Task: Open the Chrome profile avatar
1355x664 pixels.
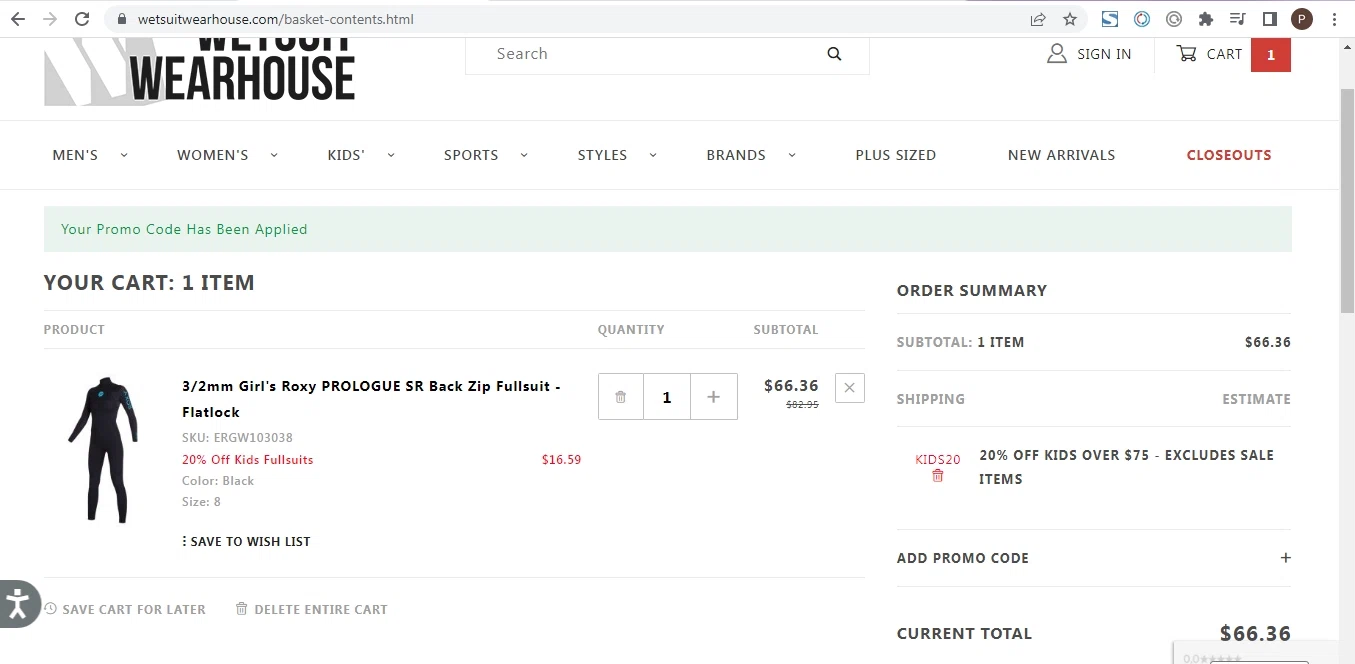Action: pos(1302,19)
